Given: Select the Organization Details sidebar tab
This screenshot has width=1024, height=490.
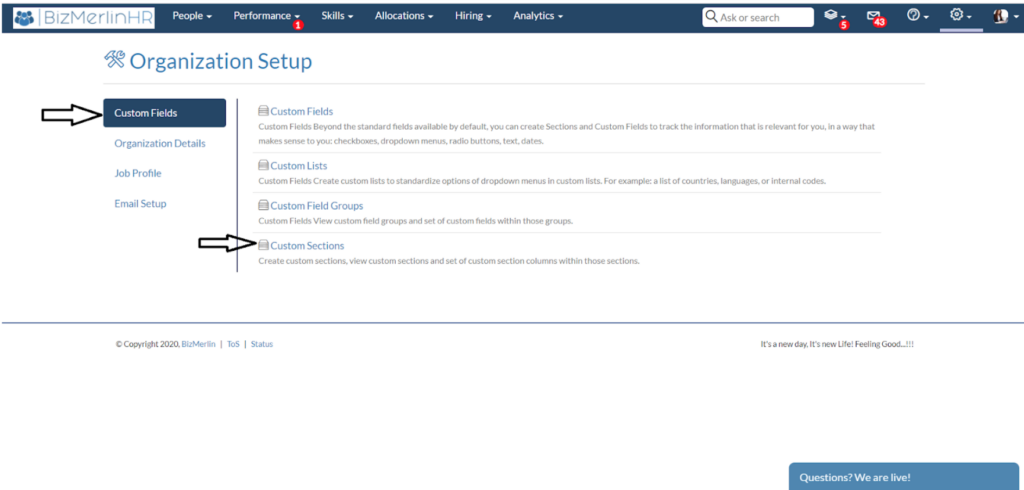Looking at the screenshot, I should click(x=160, y=143).
